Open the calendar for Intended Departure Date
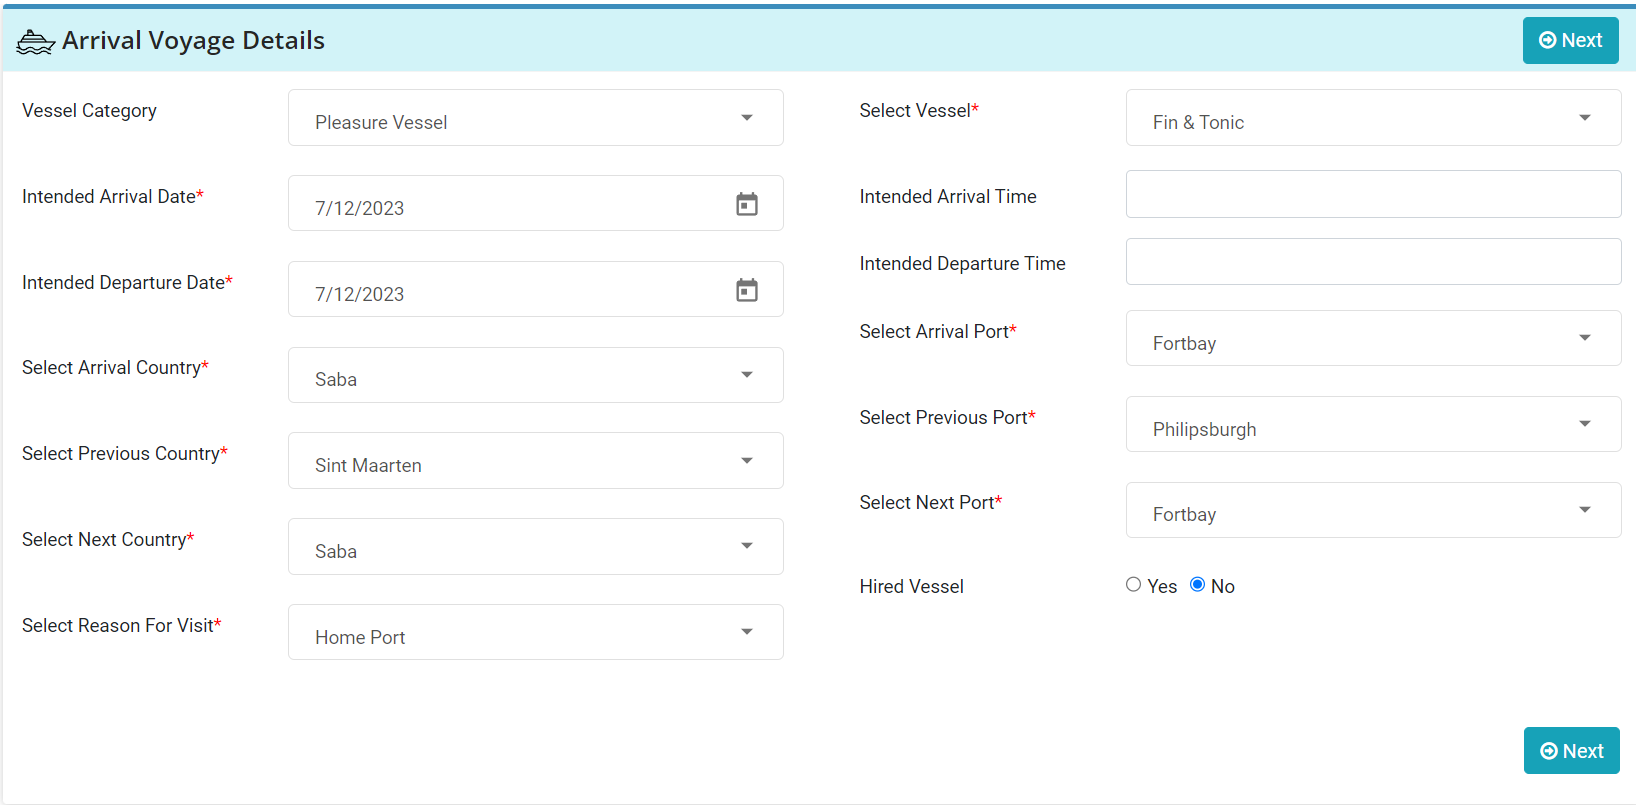Viewport: 1636px width, 805px height. (x=746, y=289)
